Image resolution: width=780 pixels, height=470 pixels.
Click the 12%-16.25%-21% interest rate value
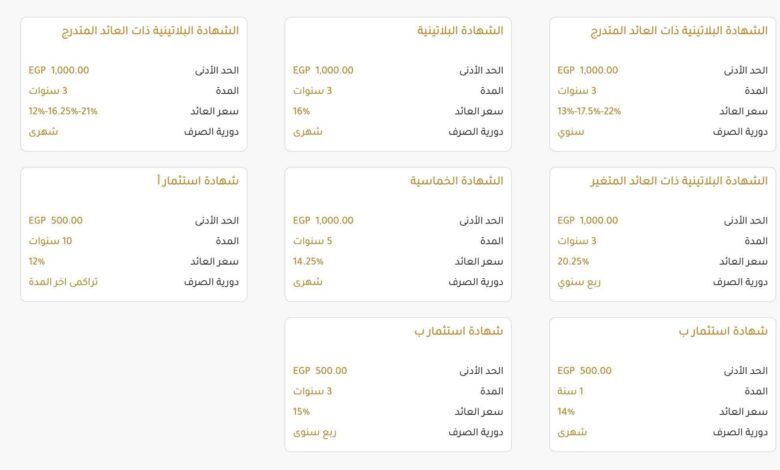tap(63, 111)
